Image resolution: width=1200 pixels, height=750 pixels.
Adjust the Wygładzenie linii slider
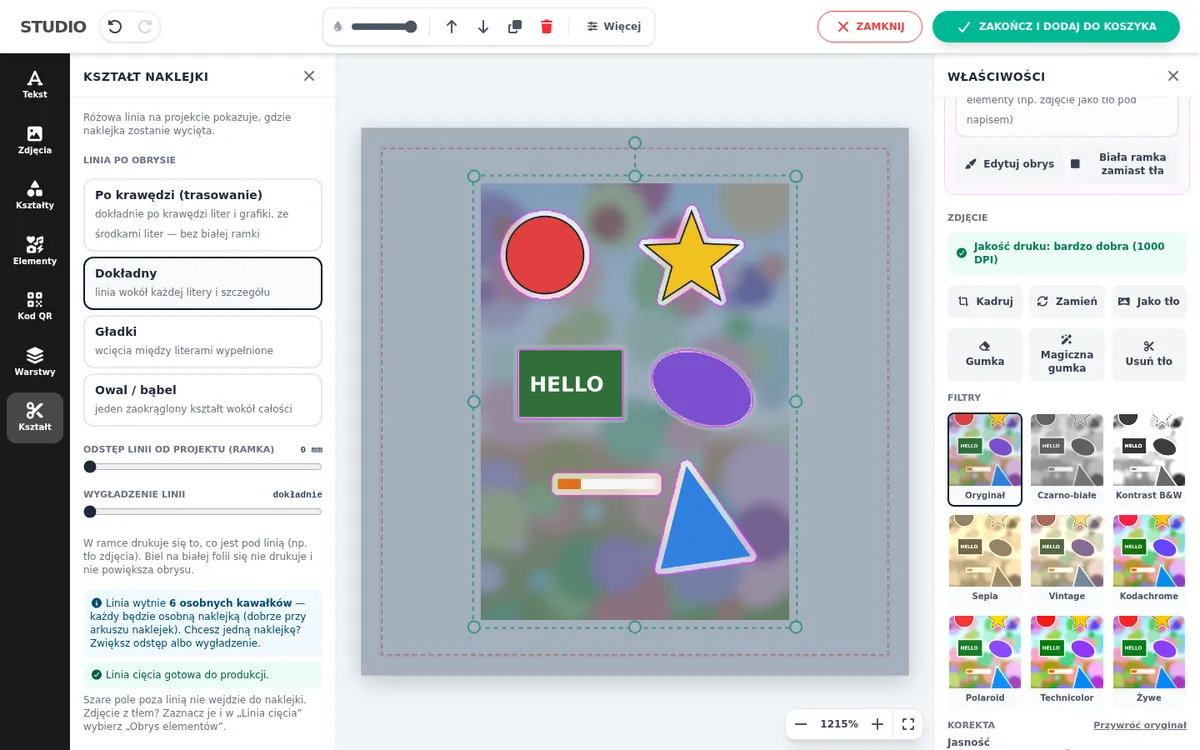(203, 512)
